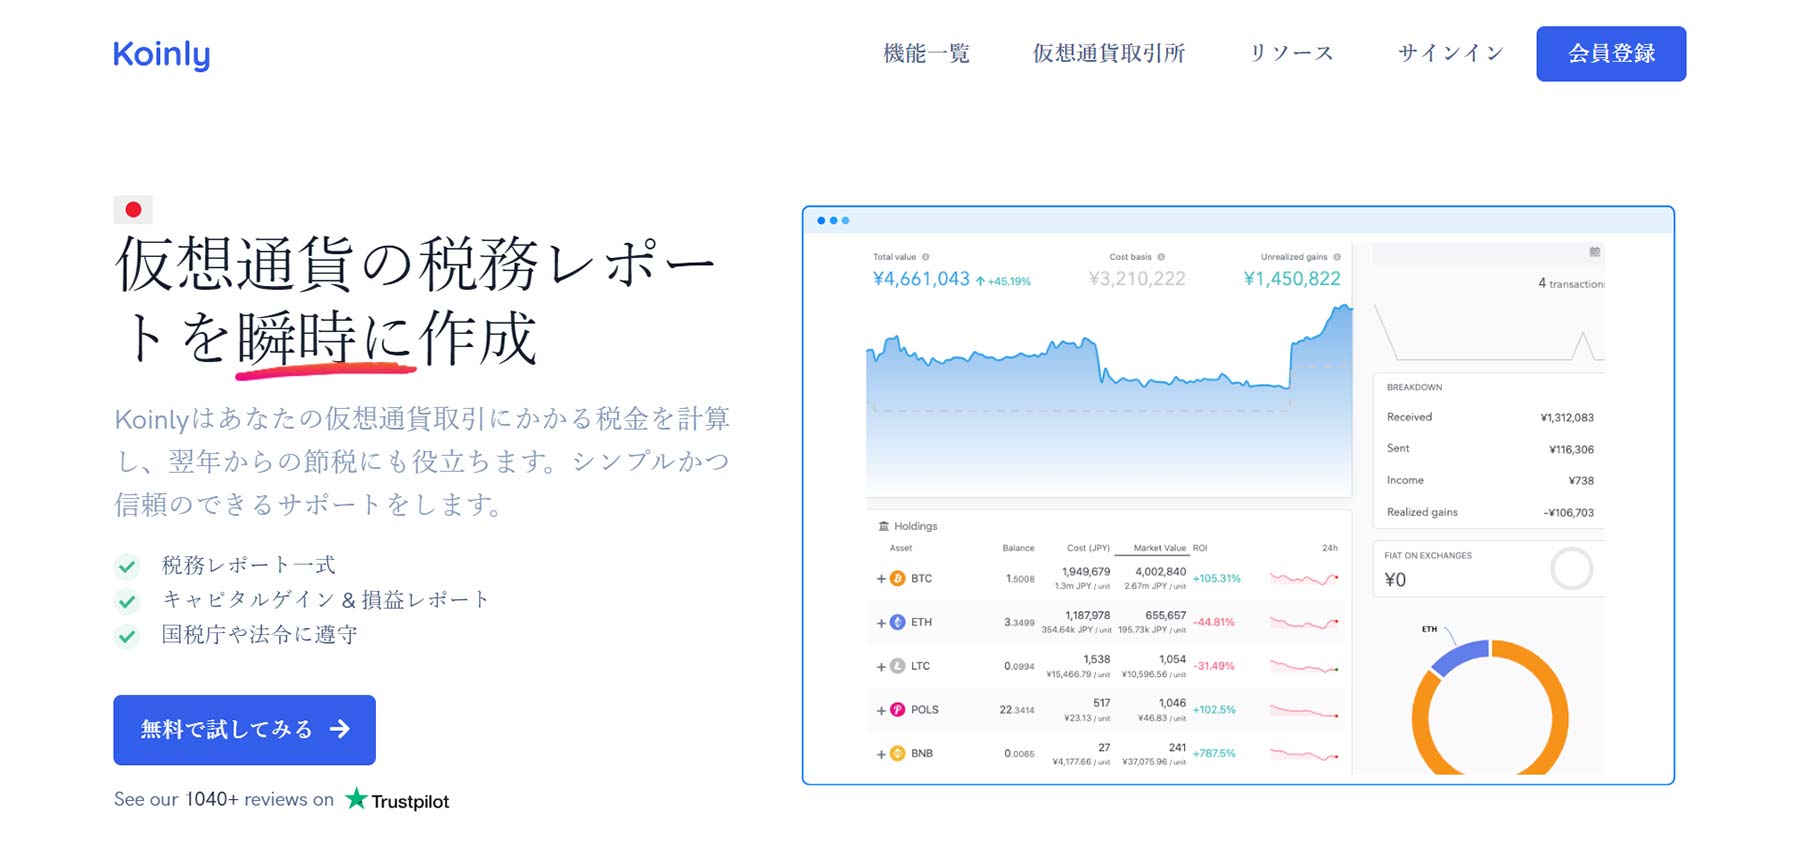The width and height of the screenshot is (1800, 861).
Task: Click the Japan flag icon
Action: tap(133, 210)
